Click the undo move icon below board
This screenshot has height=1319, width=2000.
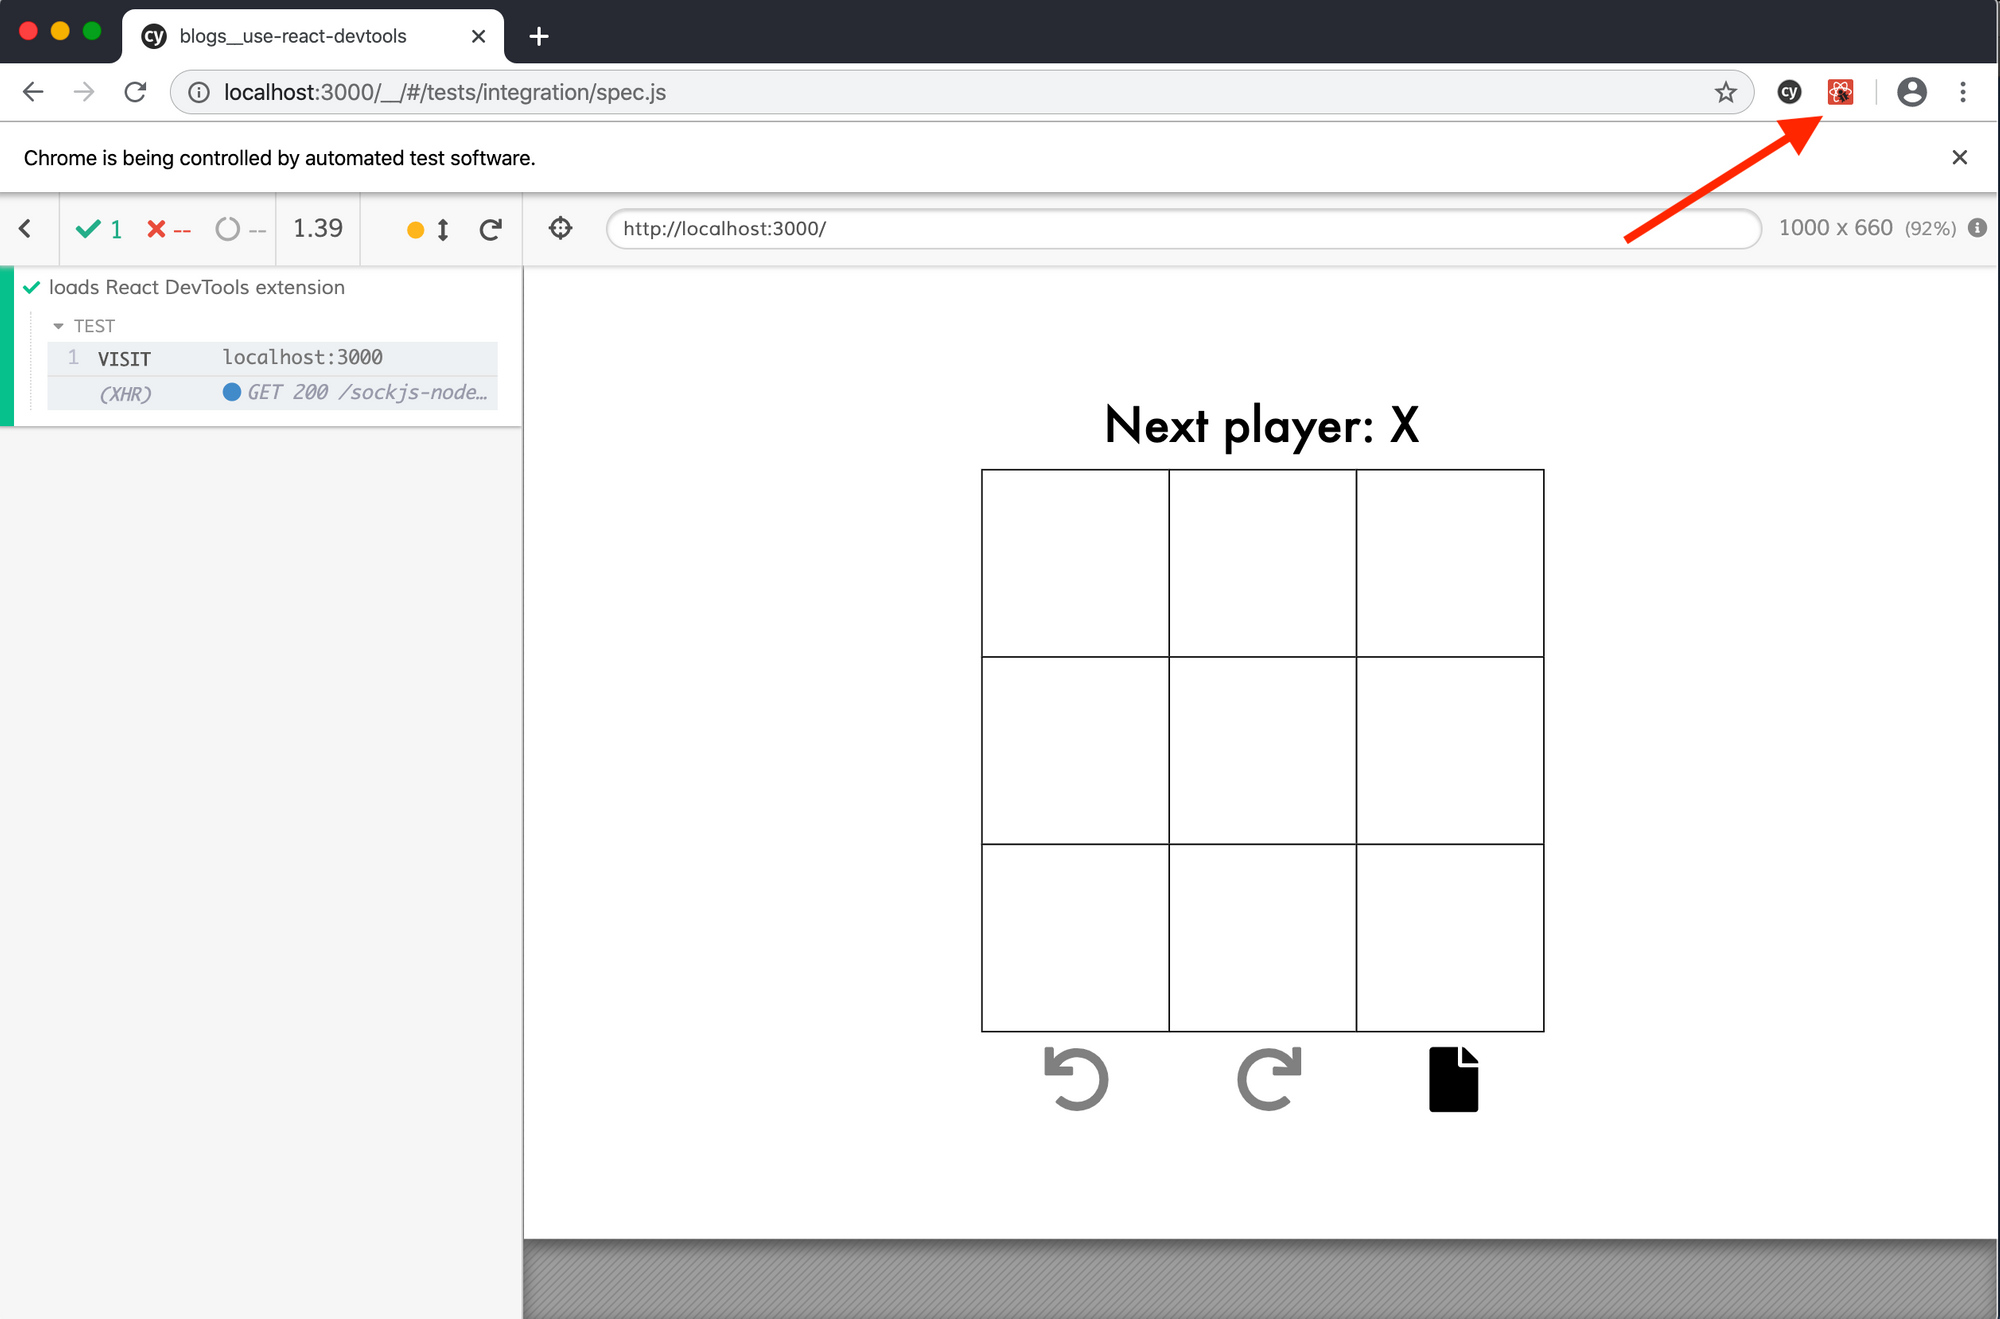1076,1079
